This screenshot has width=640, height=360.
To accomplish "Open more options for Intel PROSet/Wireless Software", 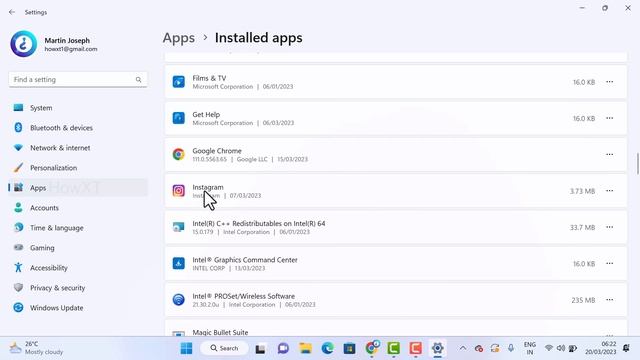I will click(x=609, y=300).
